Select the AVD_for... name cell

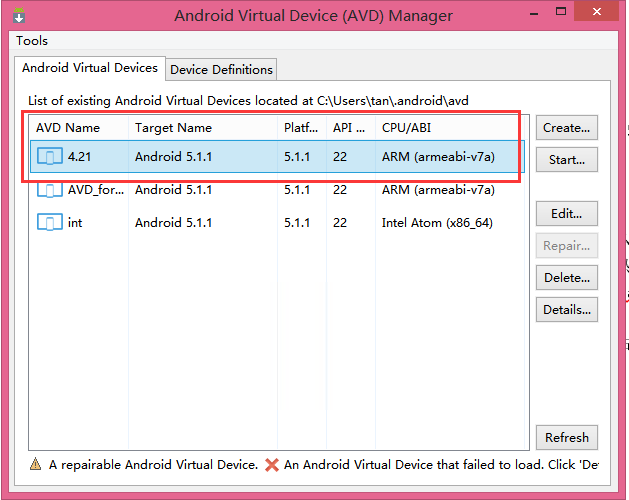click(x=96, y=190)
